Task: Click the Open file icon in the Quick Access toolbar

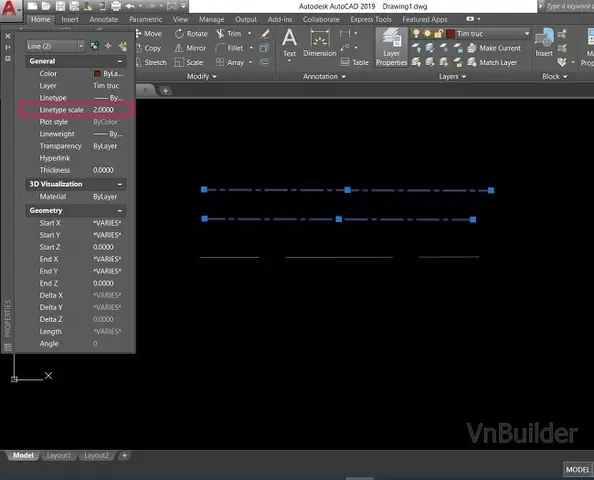Action: pos(46,6)
